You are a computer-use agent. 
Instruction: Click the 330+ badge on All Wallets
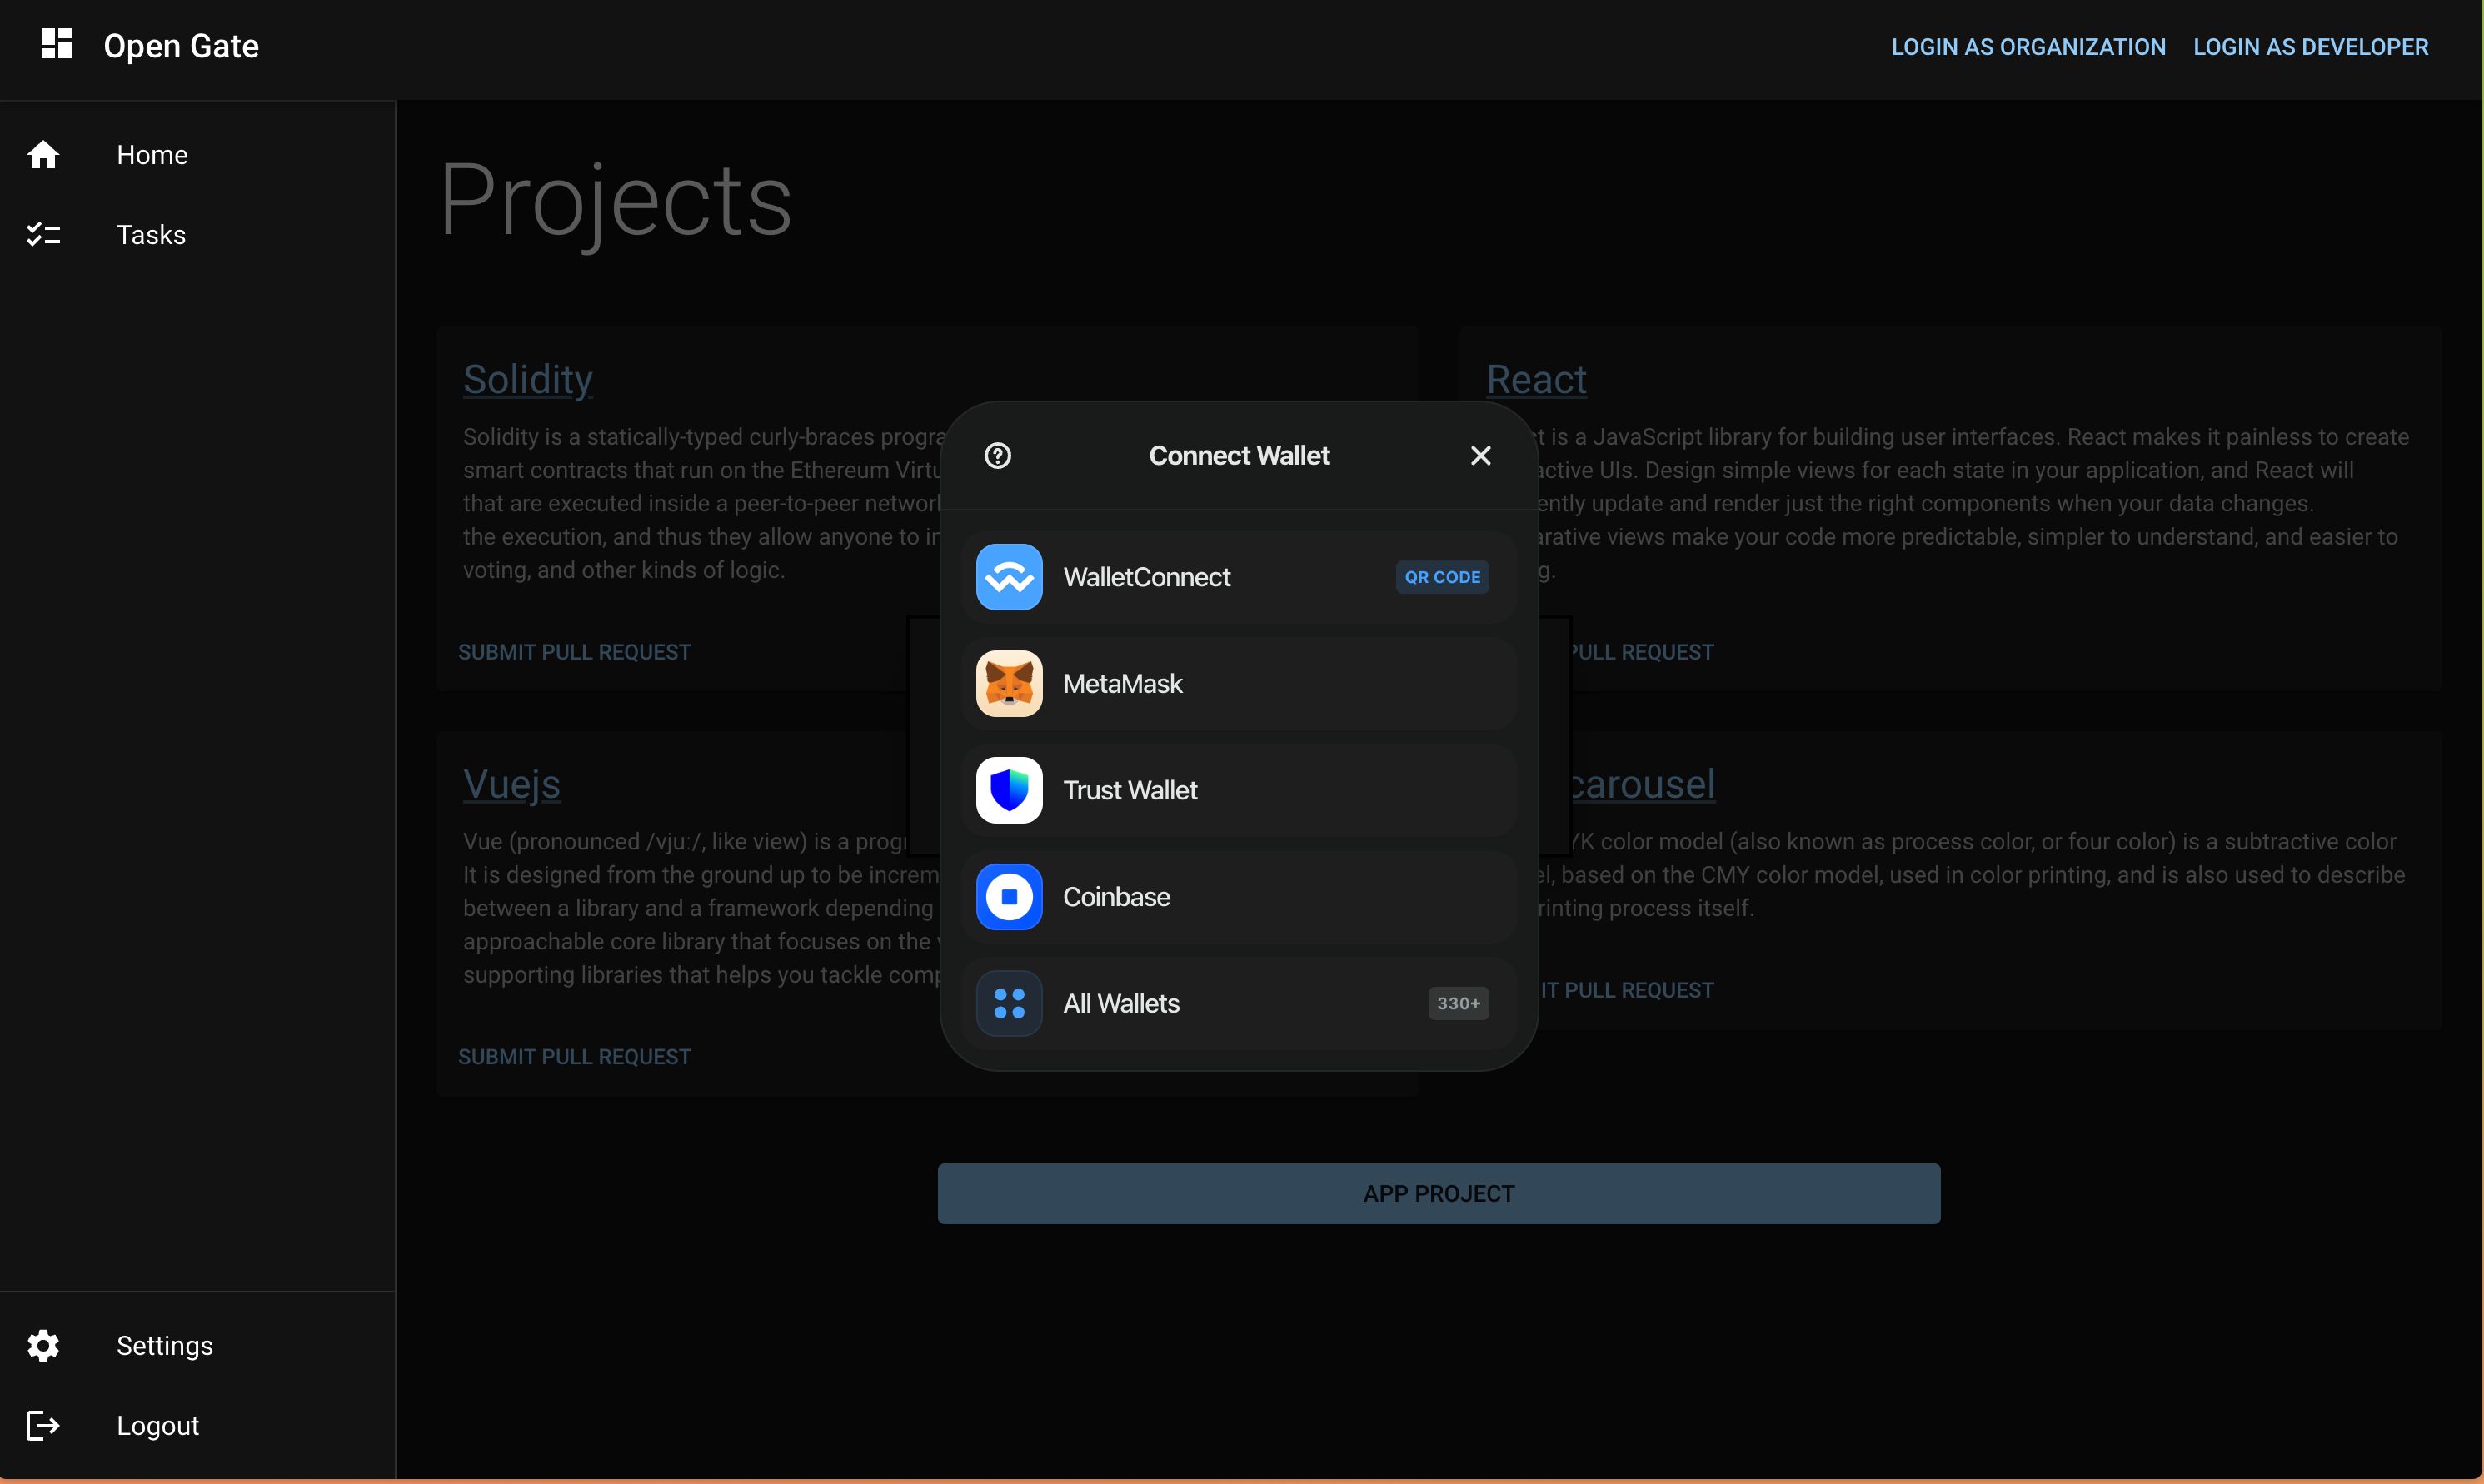tap(1458, 1004)
